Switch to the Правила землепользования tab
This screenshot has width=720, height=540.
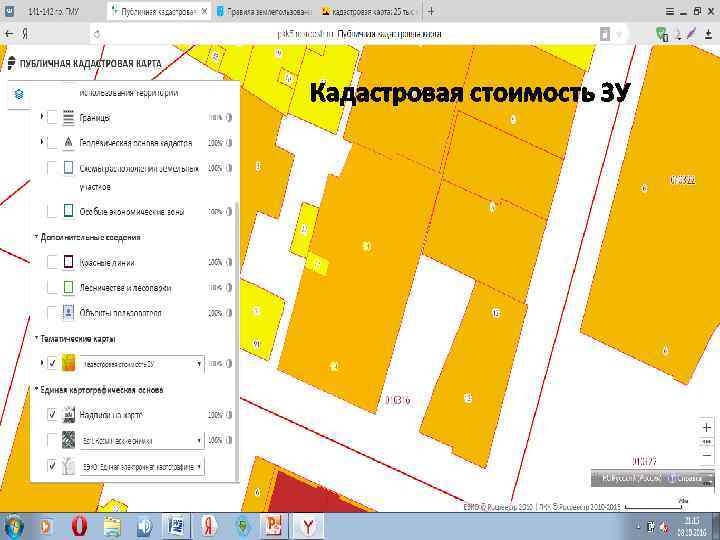click(x=265, y=11)
